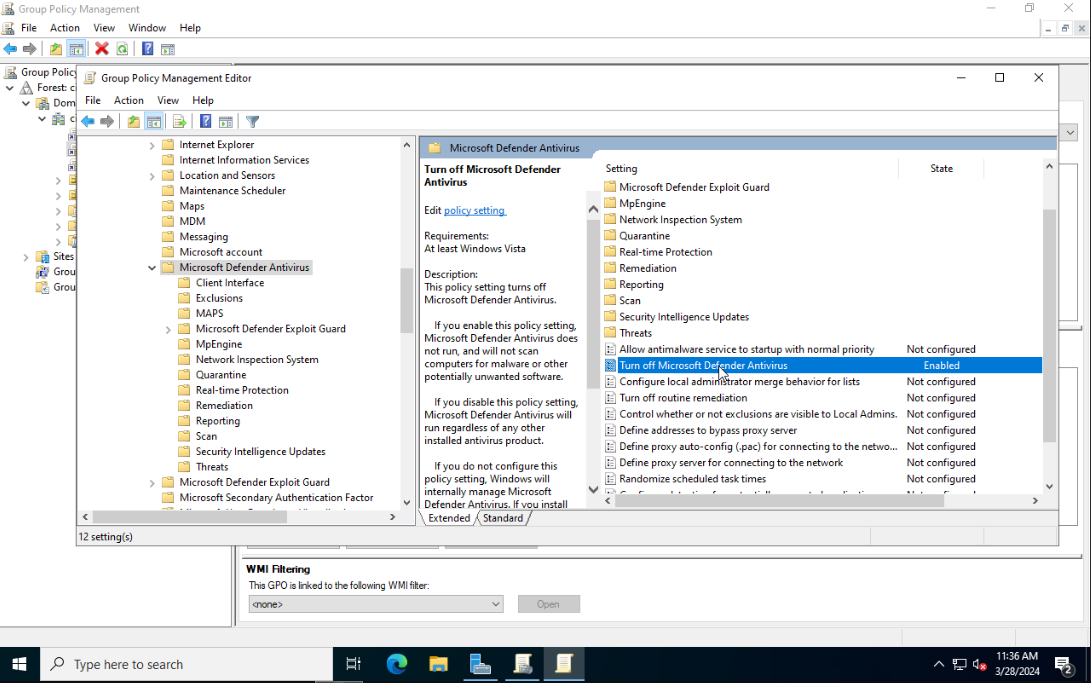Click Back arrow in Editor toolbar

88,122
